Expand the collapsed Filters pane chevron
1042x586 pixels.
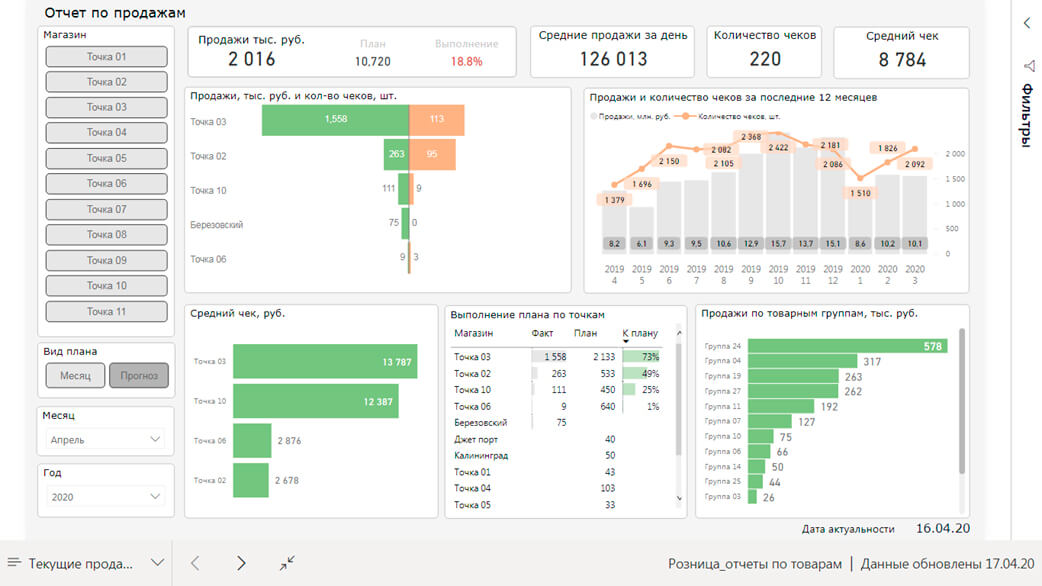point(1027,22)
